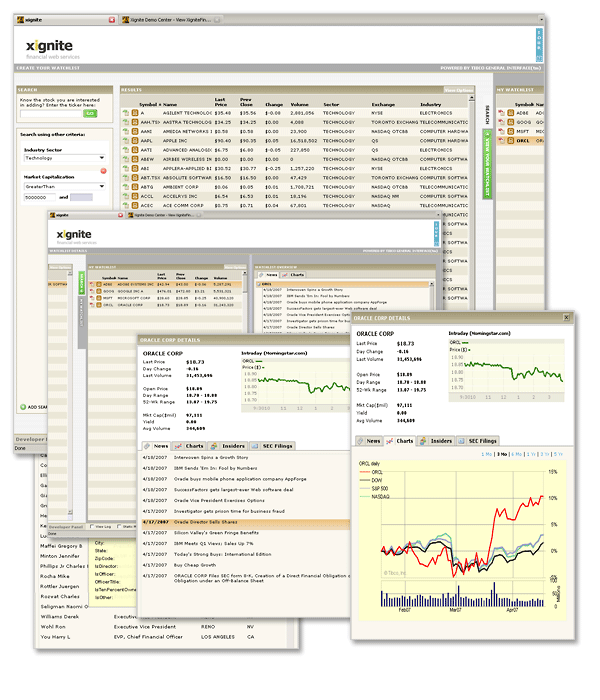Click the add icon on the AAH.TSX Aastra row
Screen dimensions: 600x700
tap(126, 122)
